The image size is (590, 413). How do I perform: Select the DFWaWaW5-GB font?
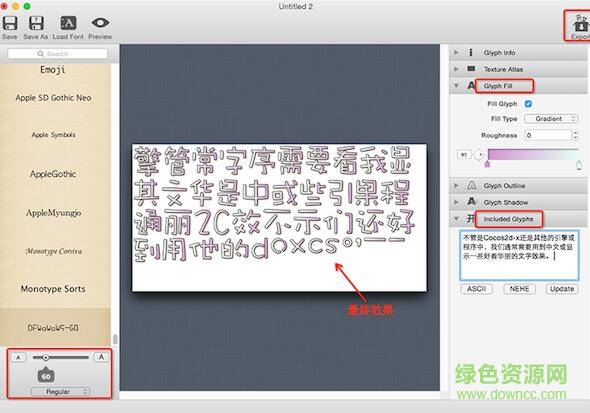(53, 328)
